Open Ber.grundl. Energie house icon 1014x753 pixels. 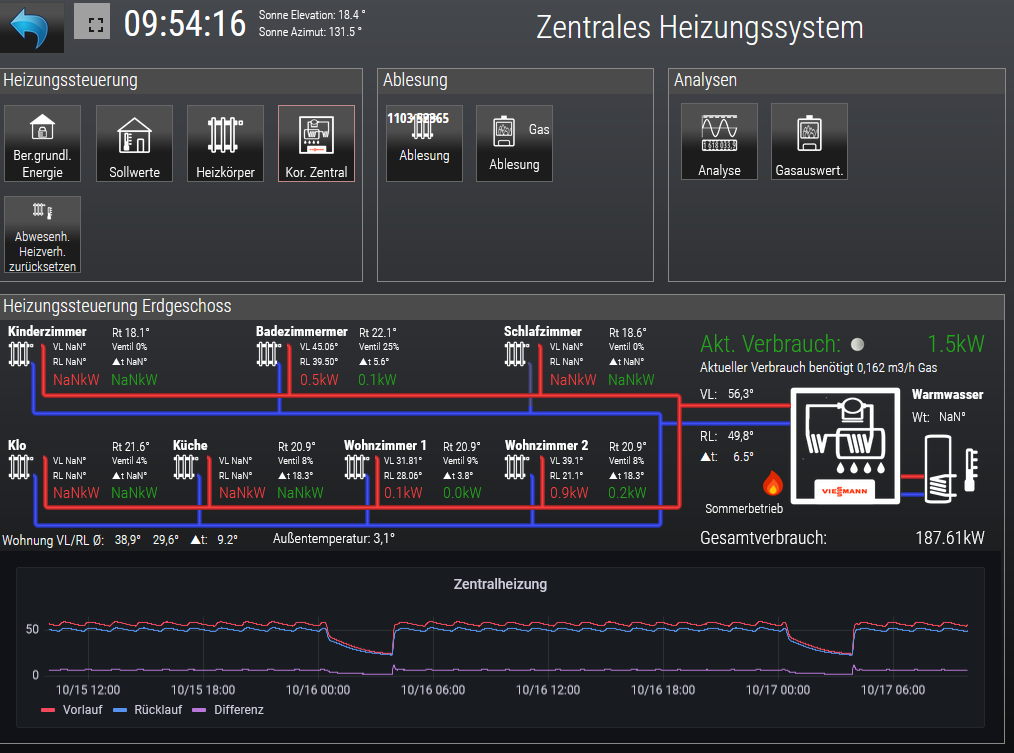click(43, 144)
